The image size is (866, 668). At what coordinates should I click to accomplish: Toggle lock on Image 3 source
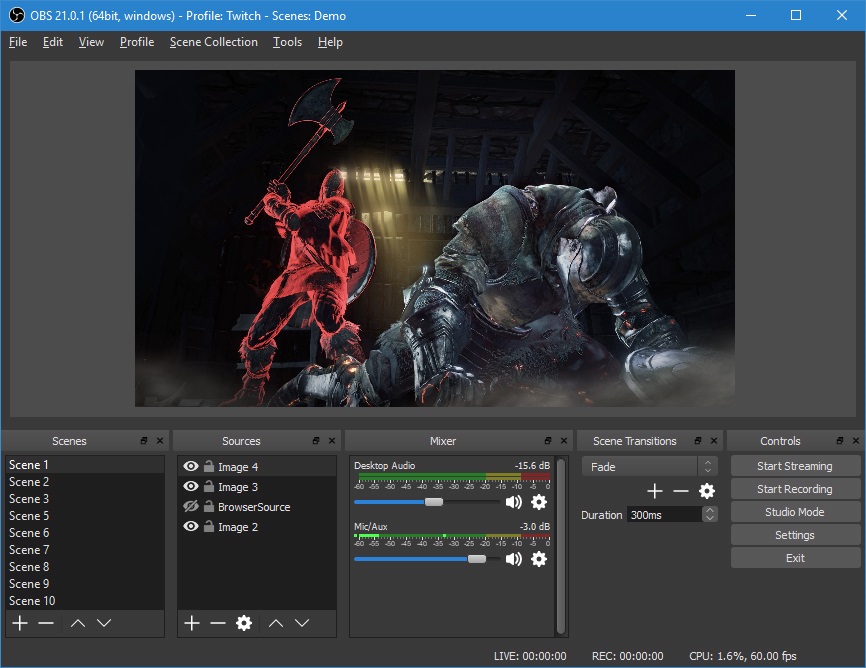pyautogui.click(x=209, y=486)
